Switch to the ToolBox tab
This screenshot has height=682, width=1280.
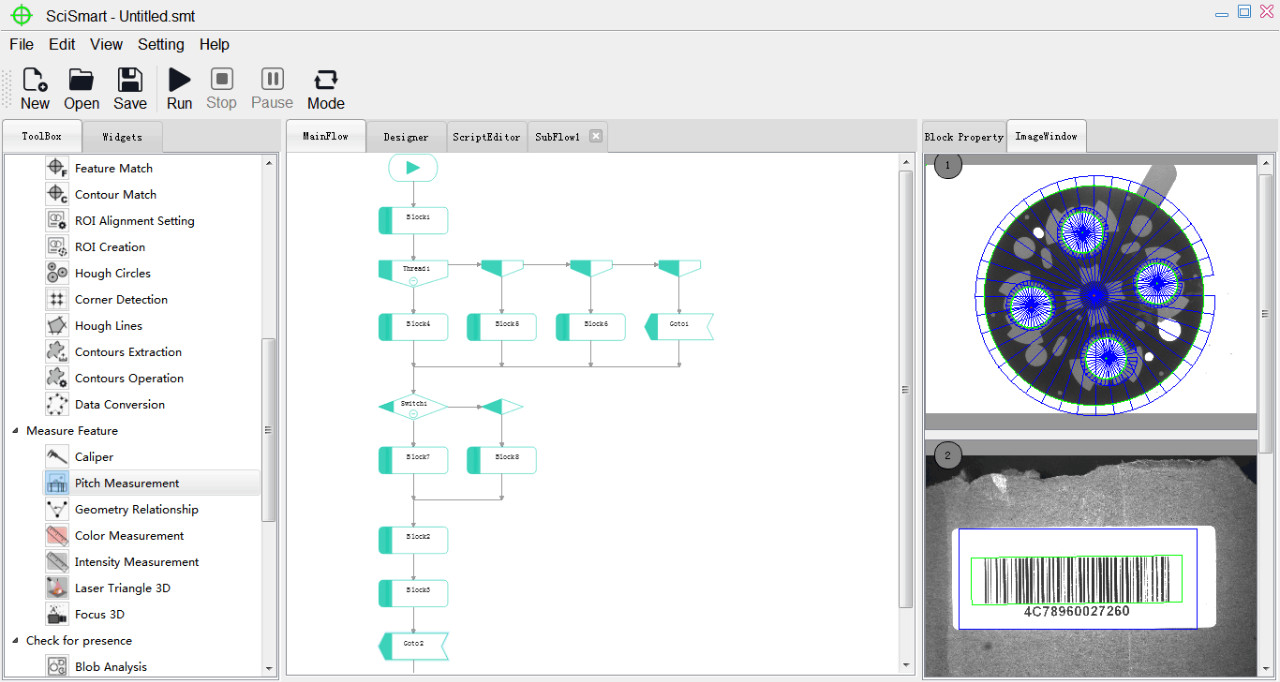(x=42, y=136)
